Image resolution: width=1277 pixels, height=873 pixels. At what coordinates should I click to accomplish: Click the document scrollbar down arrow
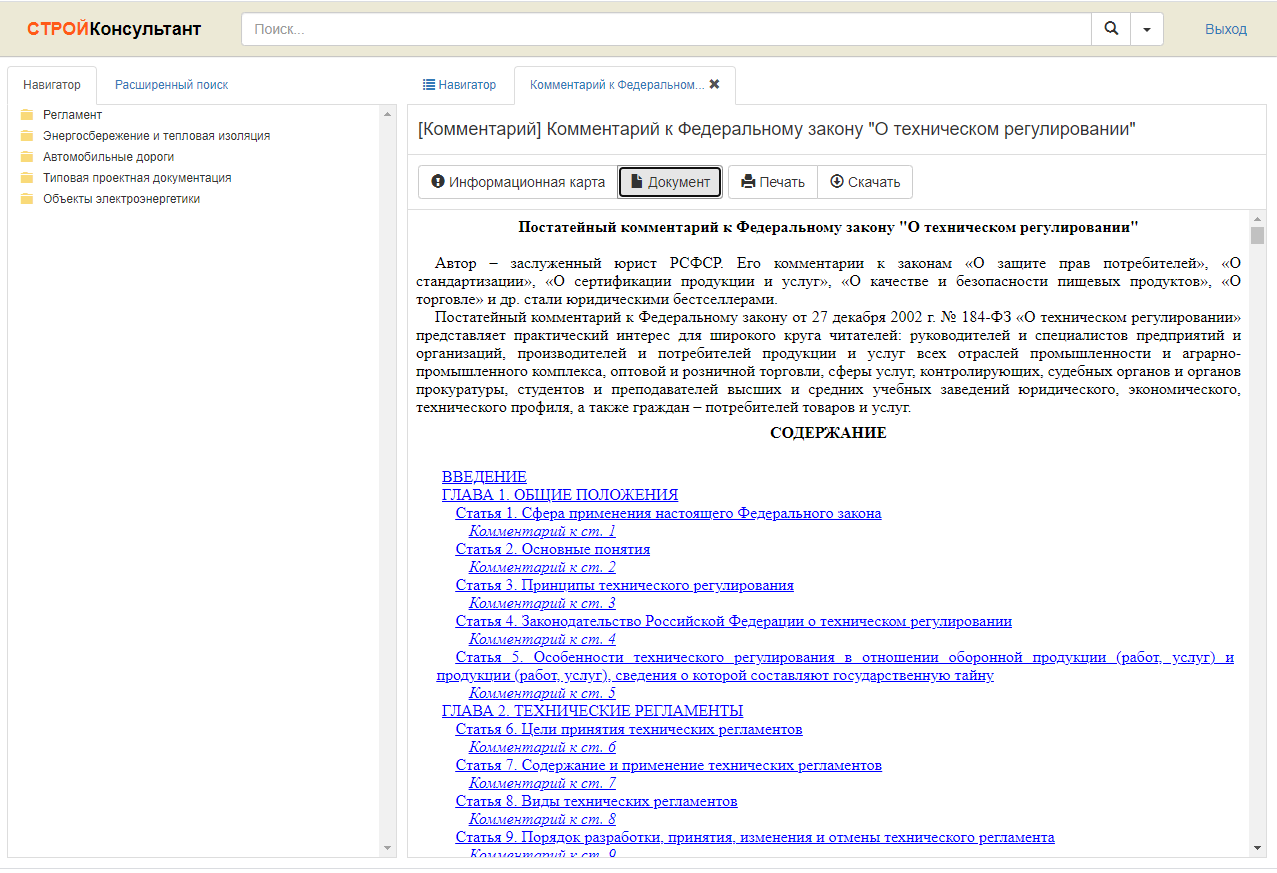(x=1257, y=849)
